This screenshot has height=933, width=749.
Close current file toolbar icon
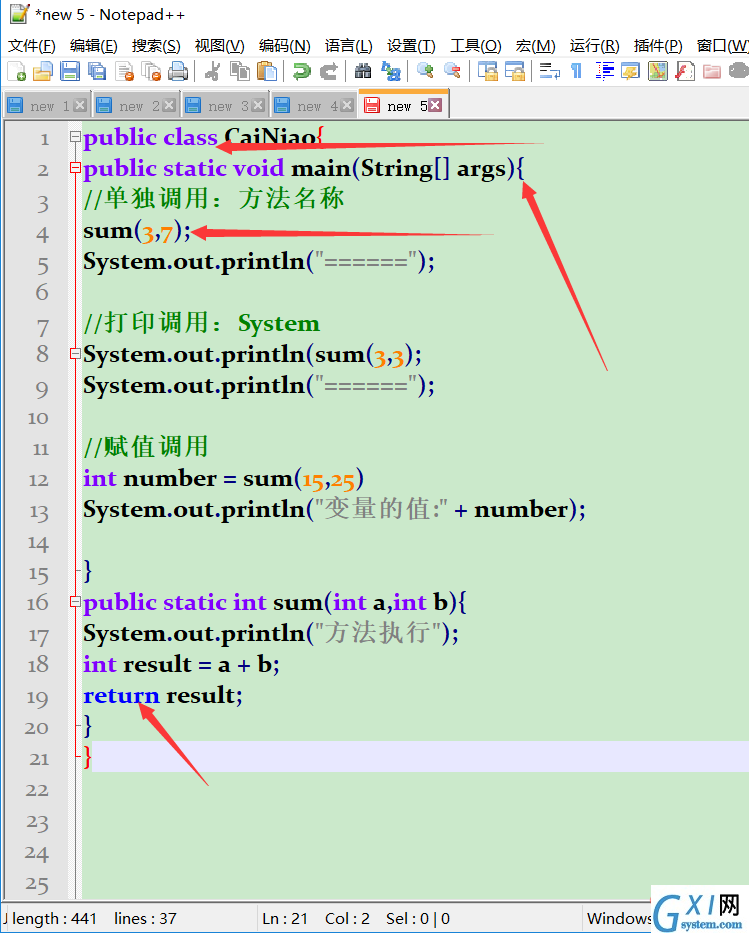click(x=124, y=71)
